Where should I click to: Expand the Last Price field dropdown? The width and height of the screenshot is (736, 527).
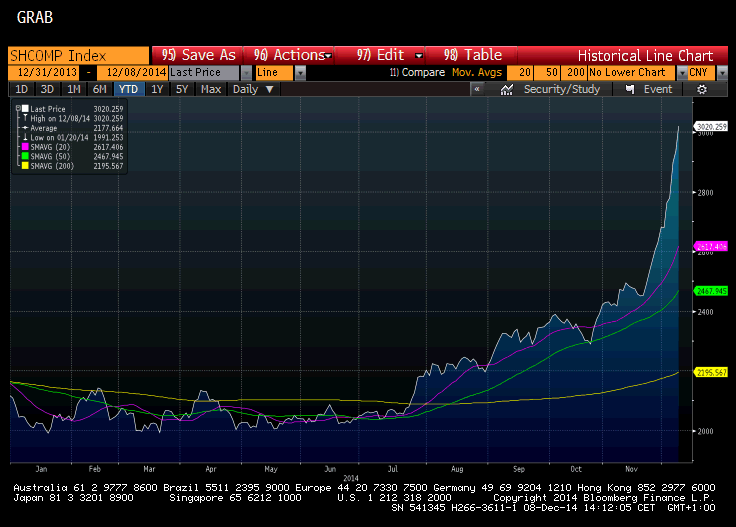coord(246,73)
